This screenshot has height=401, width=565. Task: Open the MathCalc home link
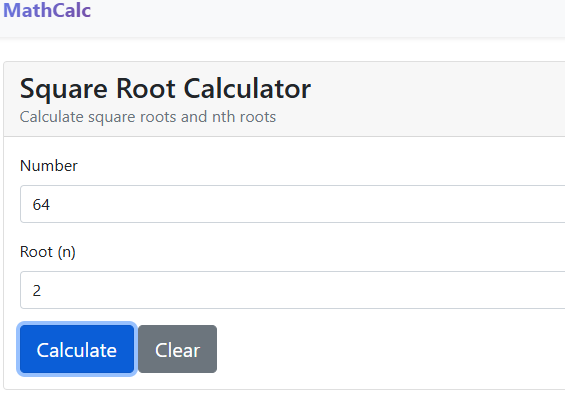click(x=47, y=10)
